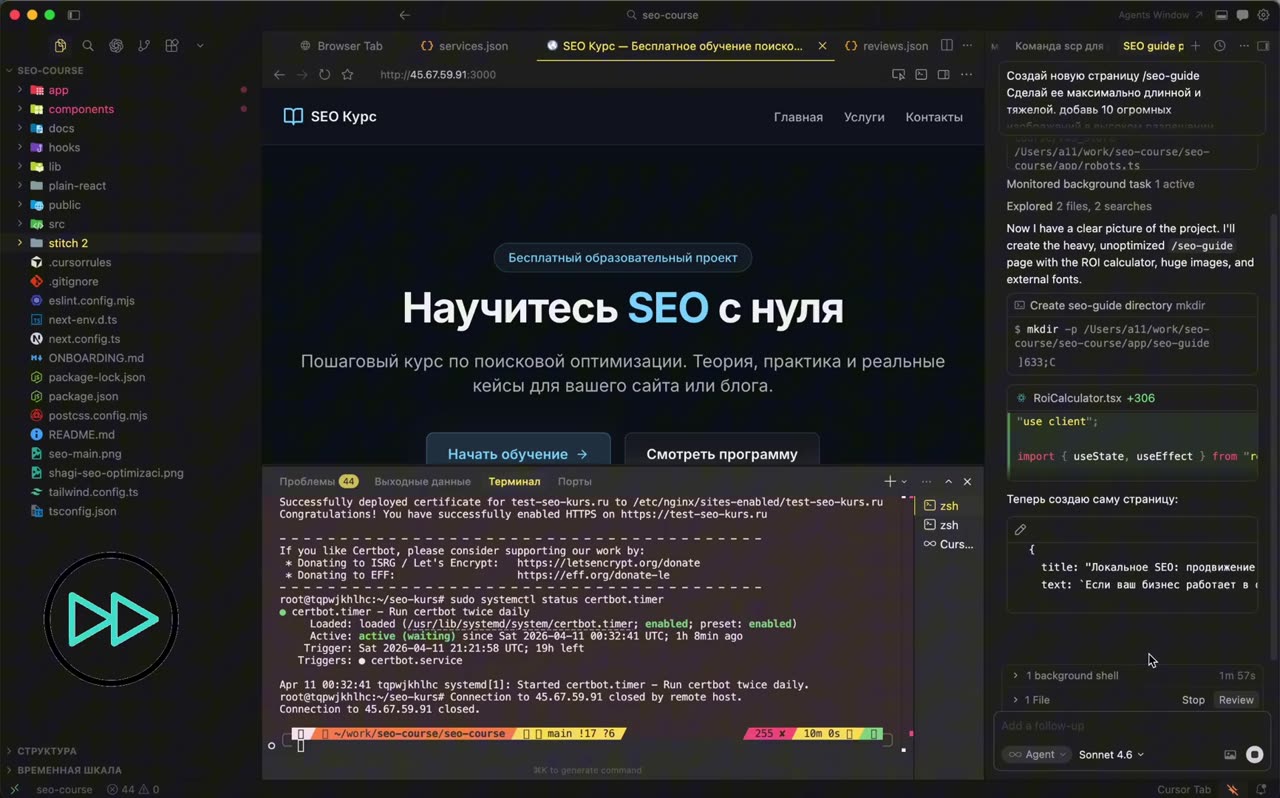Screen dimensions: 1280x798
Task: Expand the 1 File changes row
Action: coord(1030,700)
